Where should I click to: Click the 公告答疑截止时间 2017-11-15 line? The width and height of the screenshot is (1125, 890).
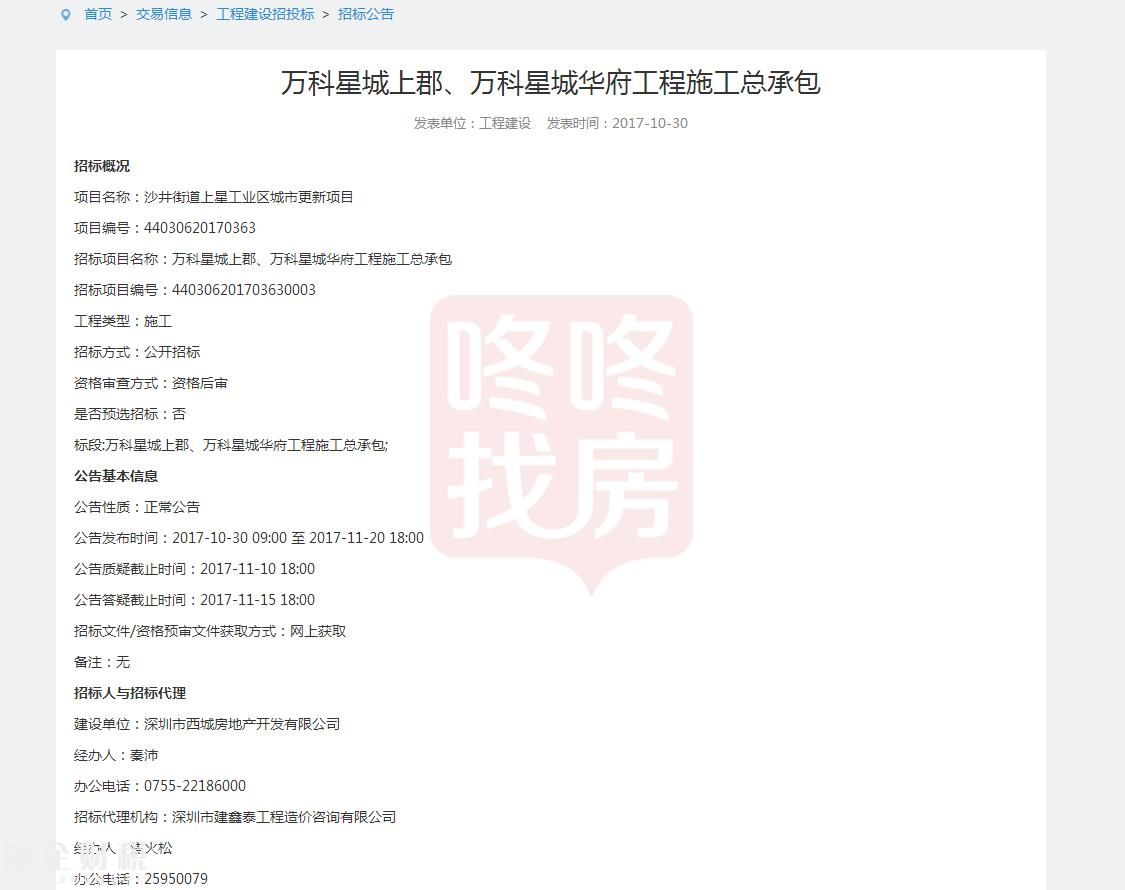click(194, 600)
